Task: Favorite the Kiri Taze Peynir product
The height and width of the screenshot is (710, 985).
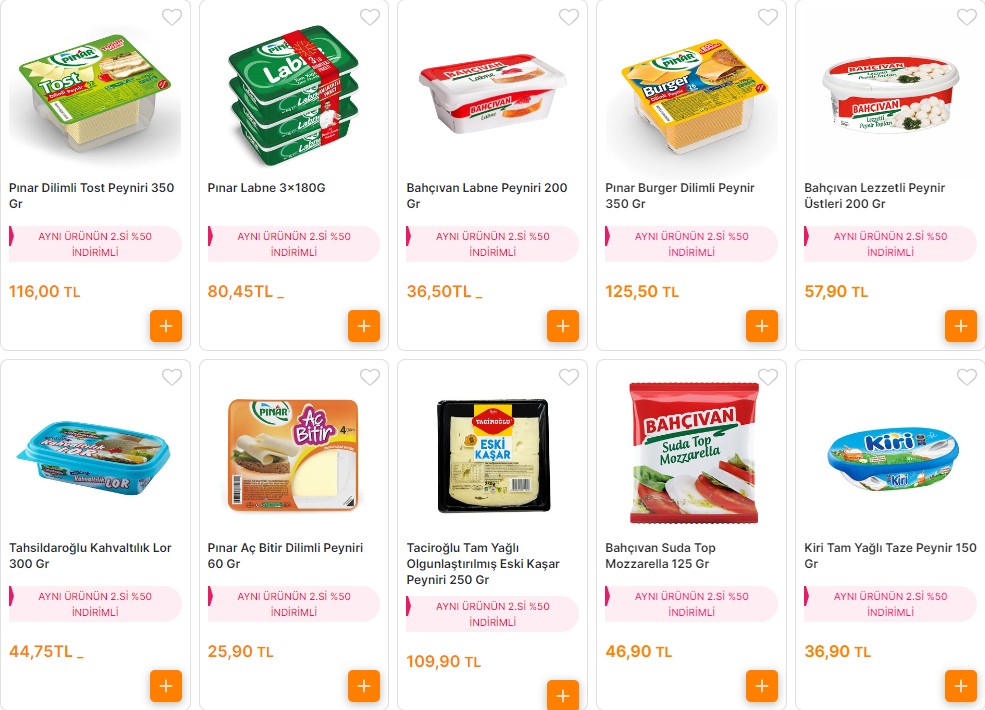Action: pos(966,377)
